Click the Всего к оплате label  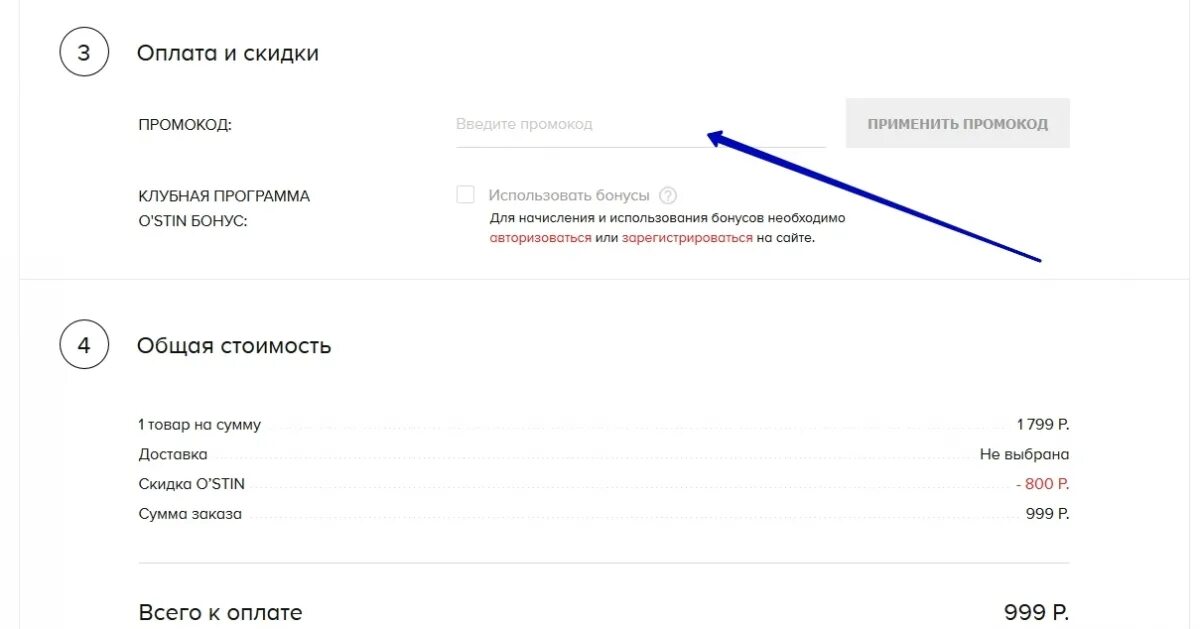coord(220,612)
